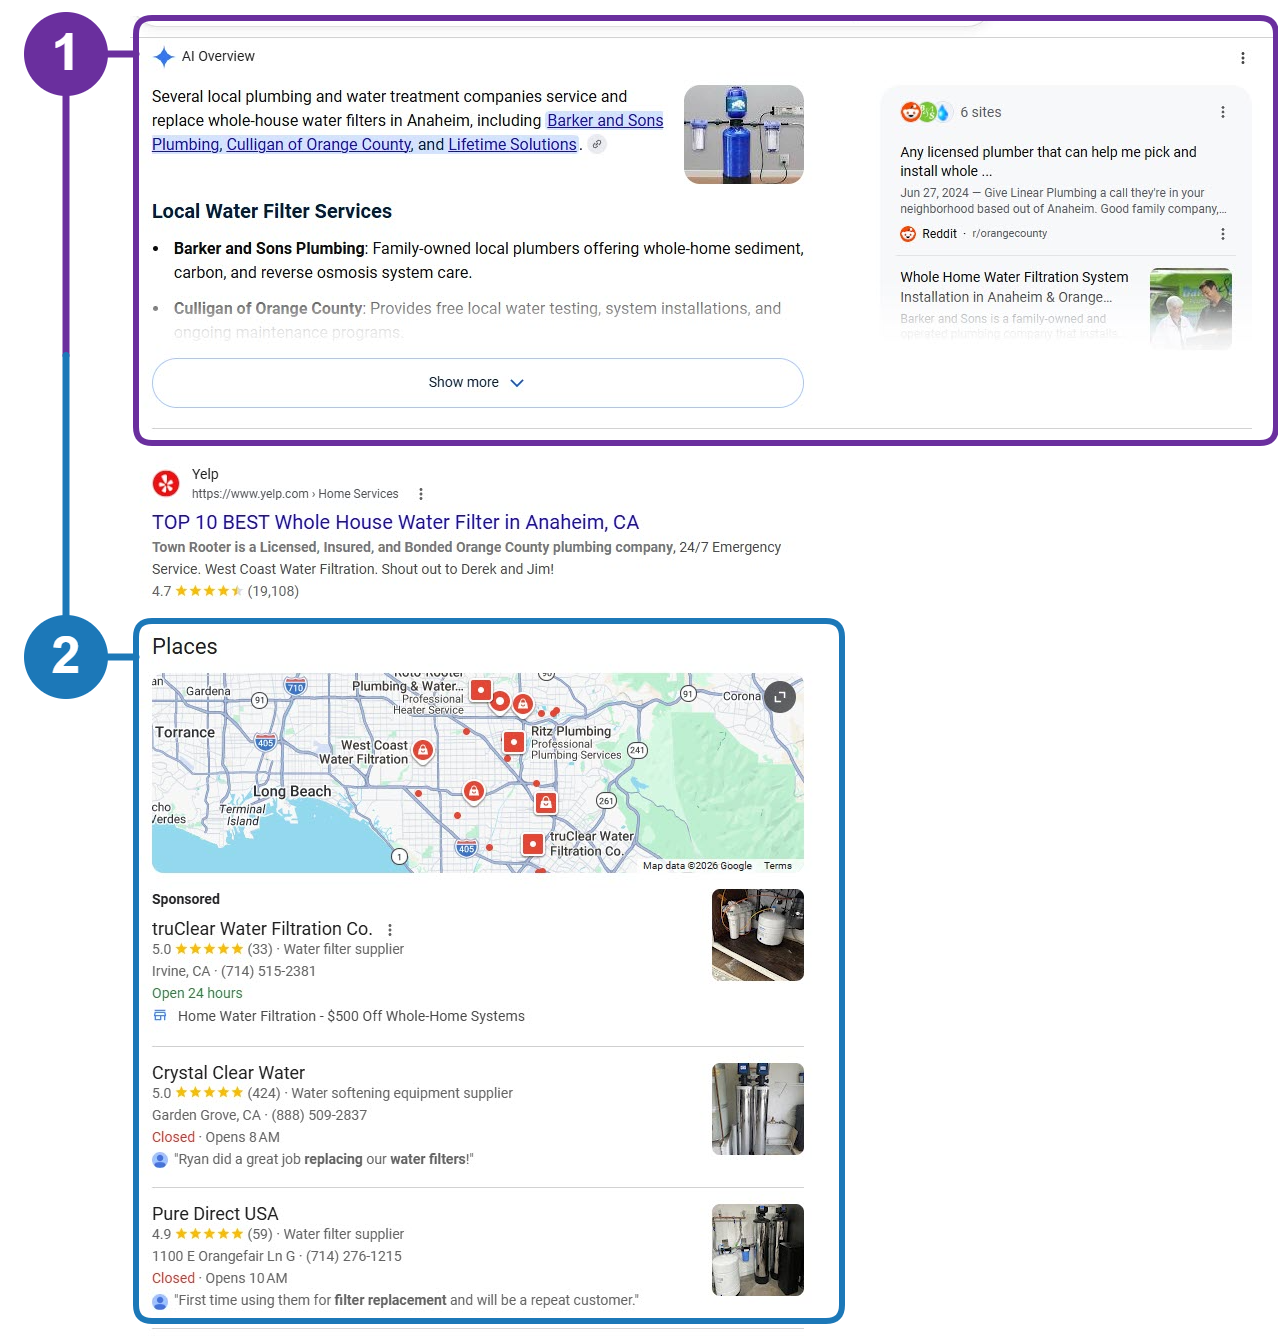Click the Local Water Filter Services heading

pos(272,211)
